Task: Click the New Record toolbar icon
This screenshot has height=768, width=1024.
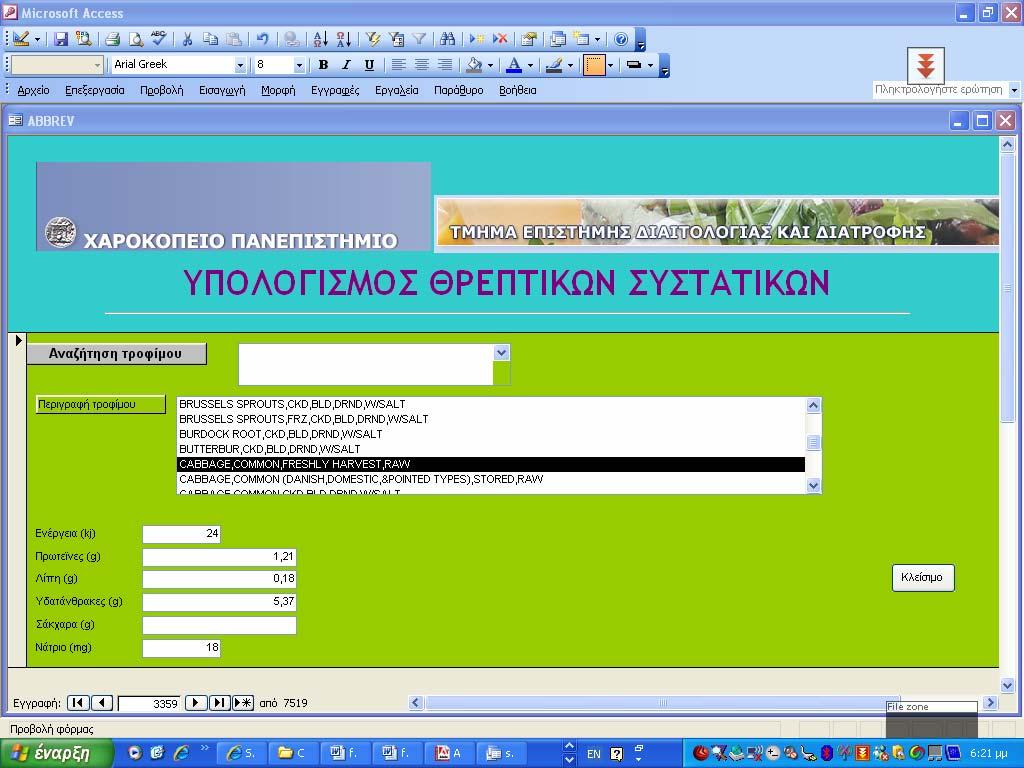Action: (x=477, y=40)
